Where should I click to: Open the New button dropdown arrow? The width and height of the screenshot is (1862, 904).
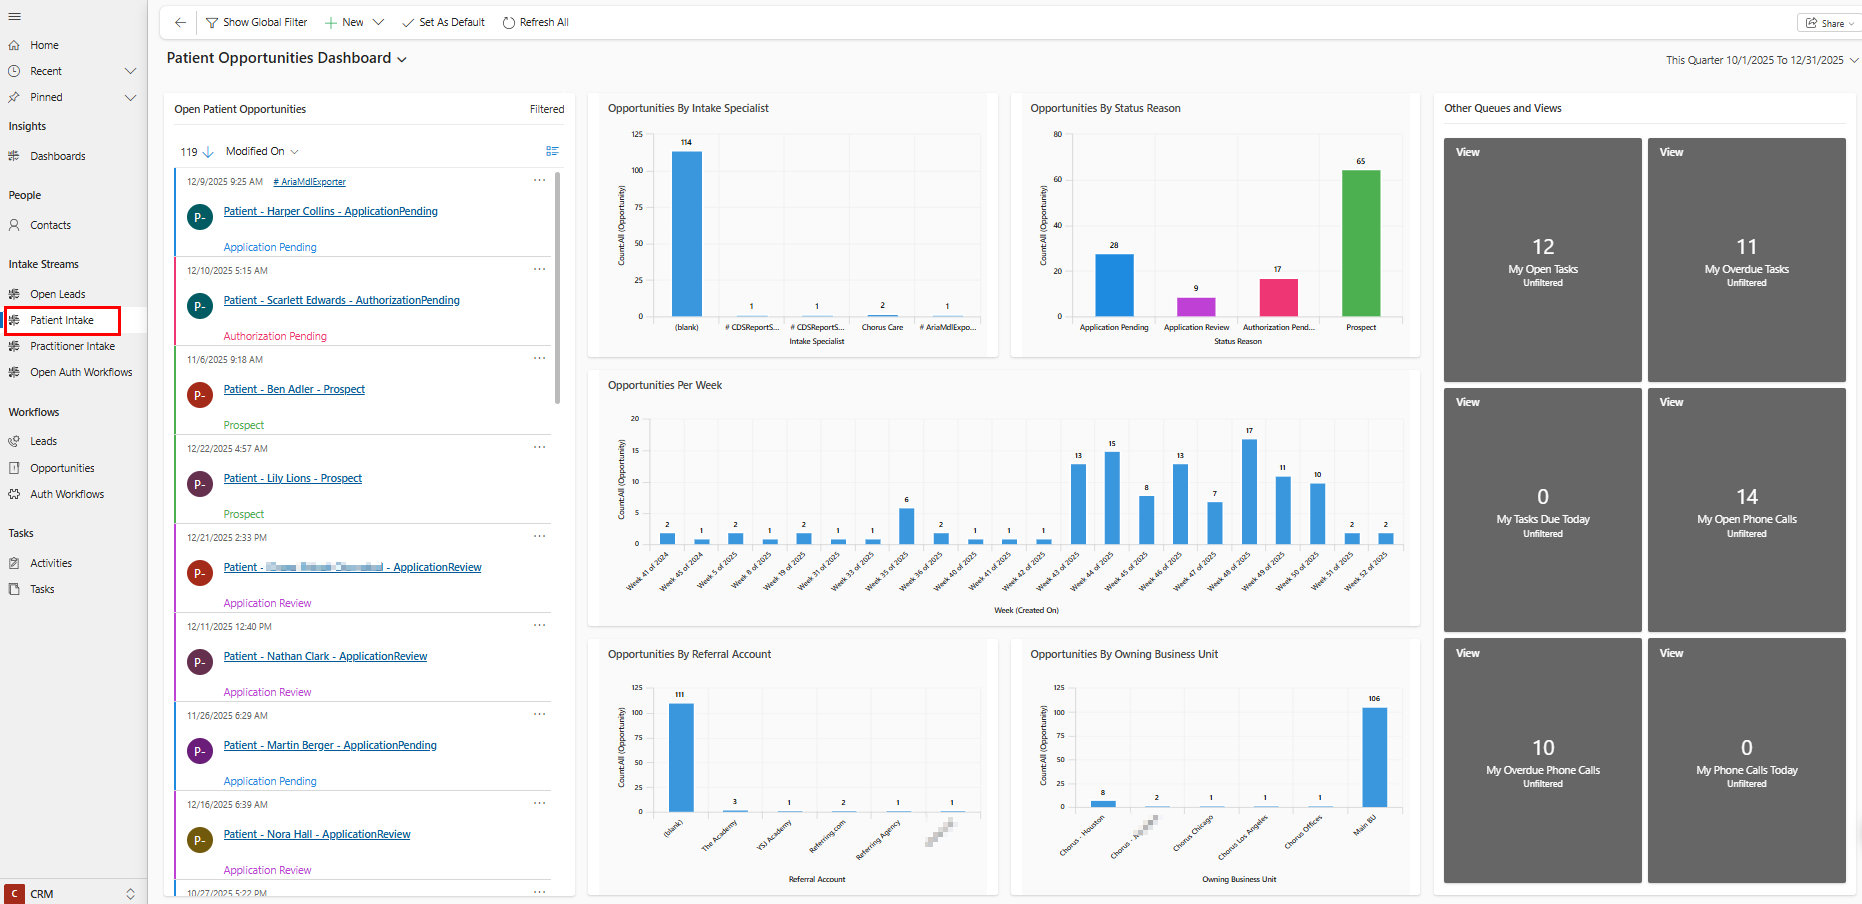click(378, 22)
